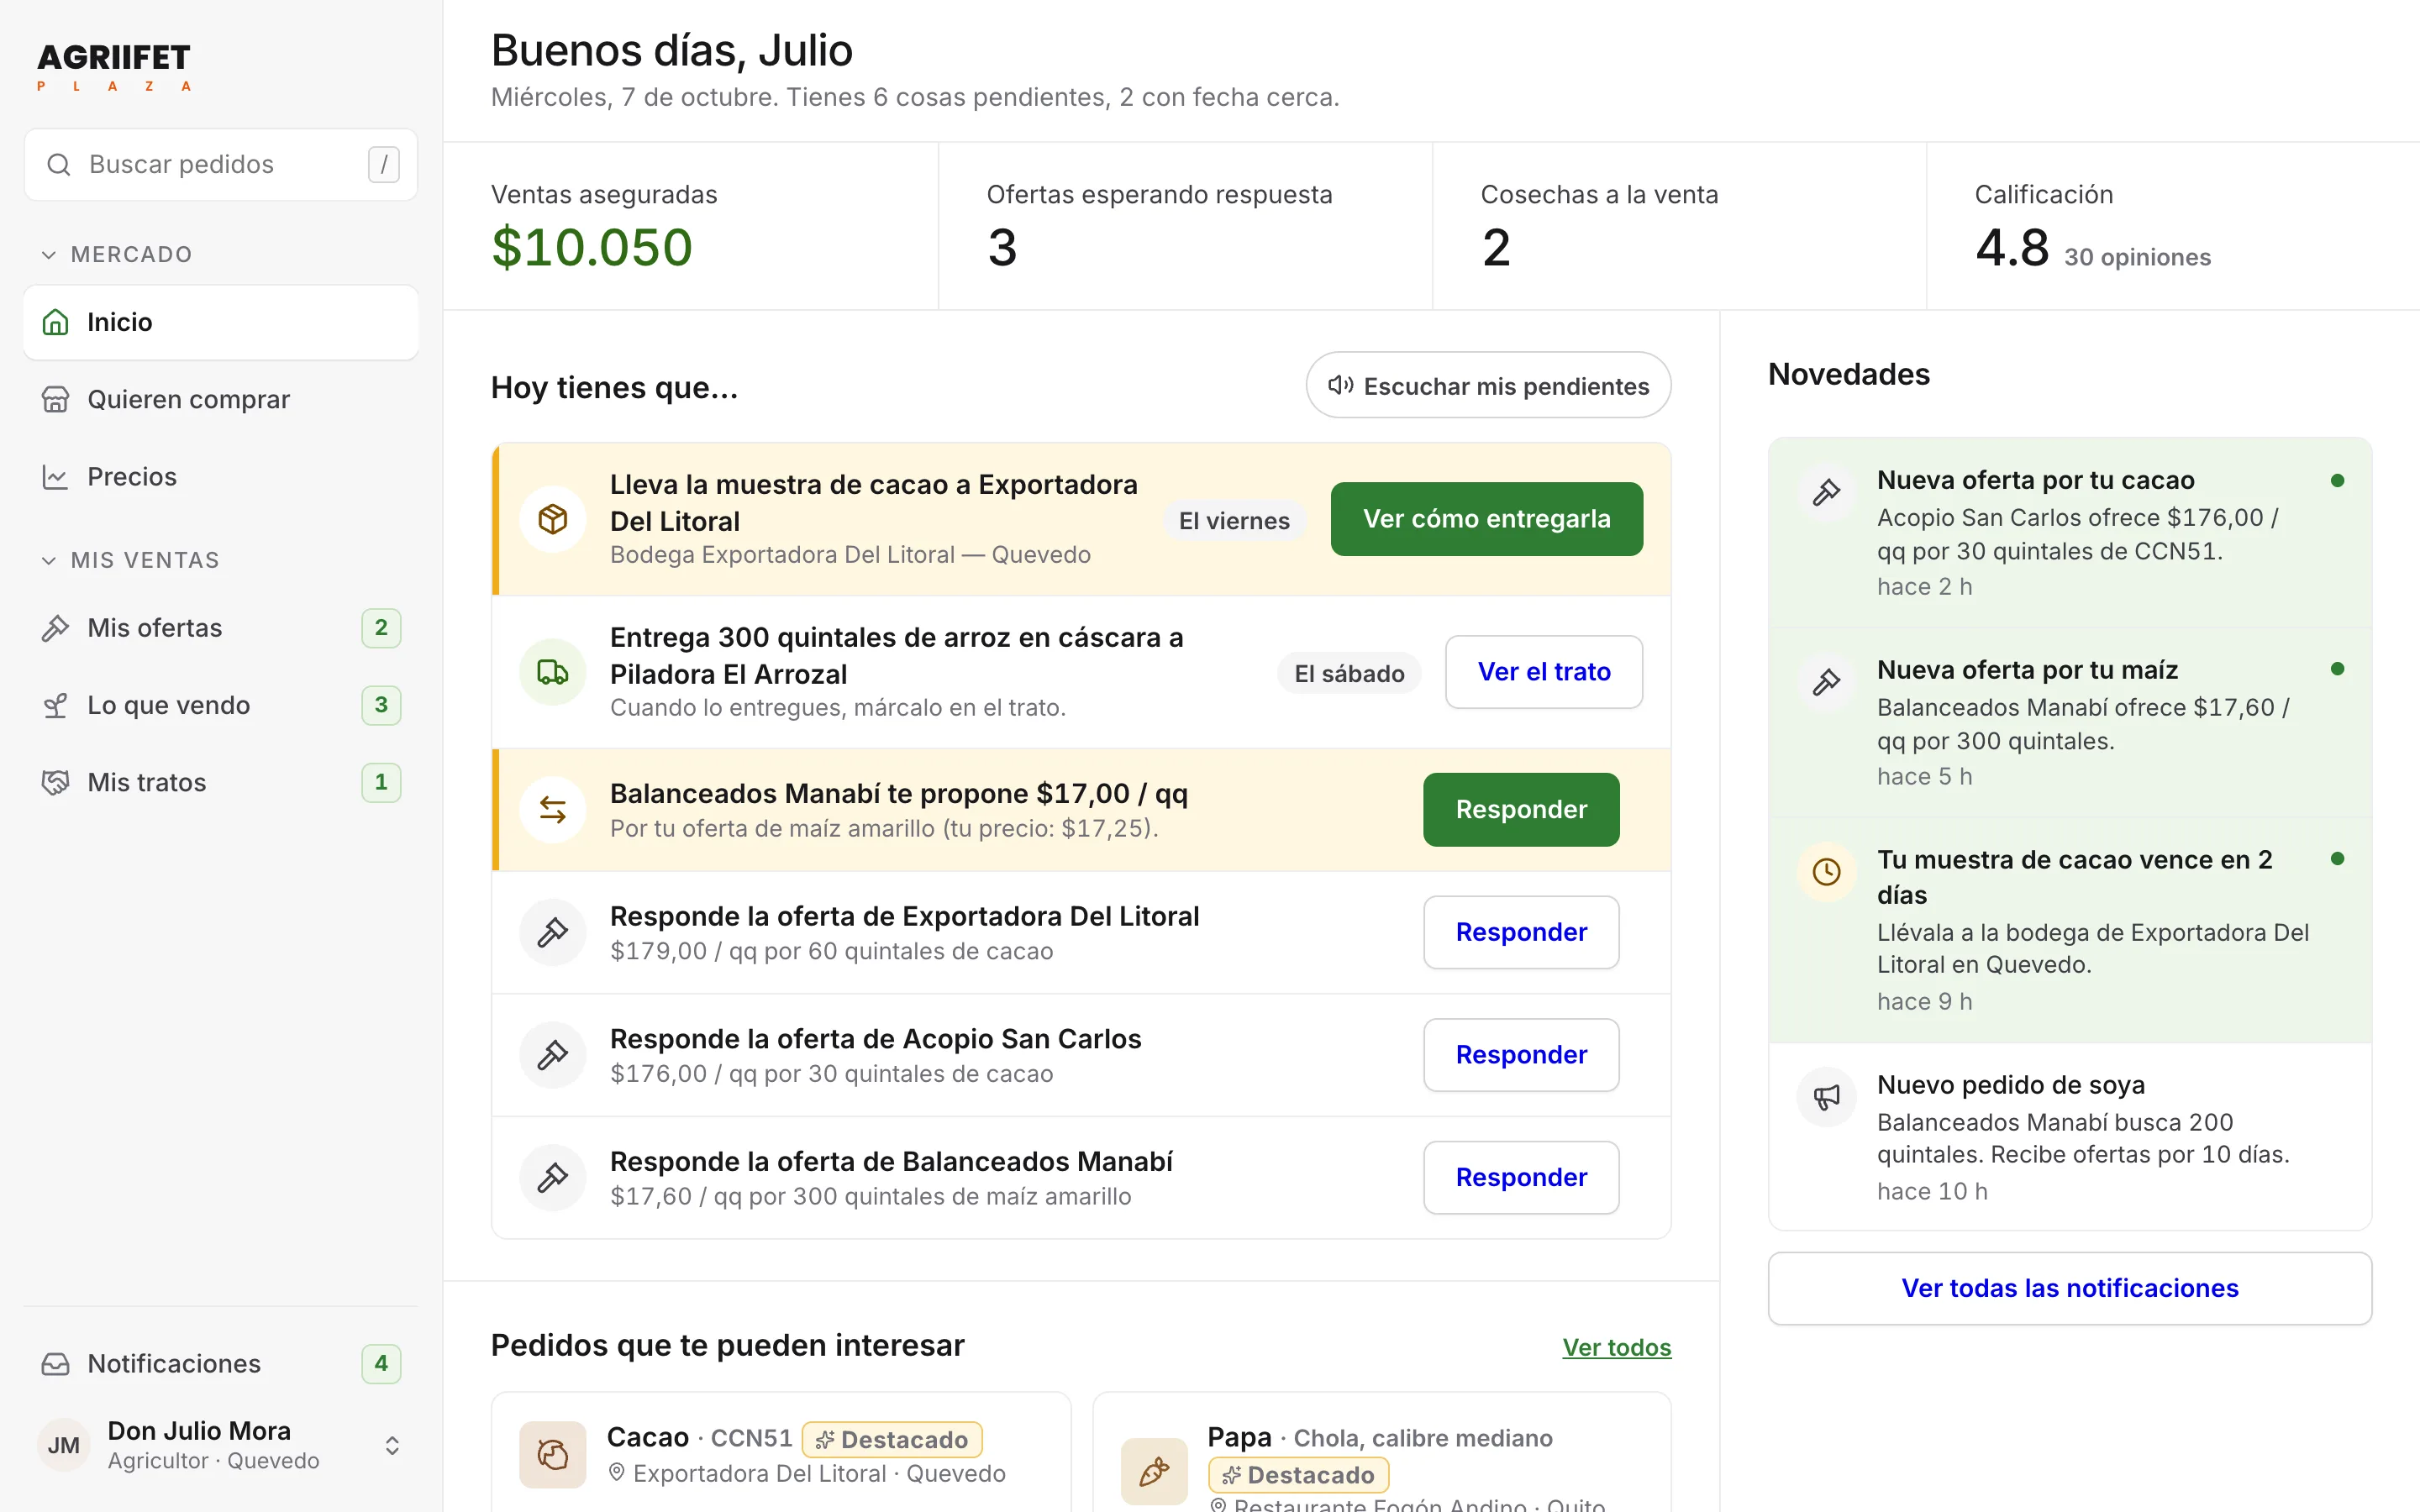The width and height of the screenshot is (2420, 1512).
Task: Click Responder for Acopio San Carlos offer
Action: (1521, 1055)
